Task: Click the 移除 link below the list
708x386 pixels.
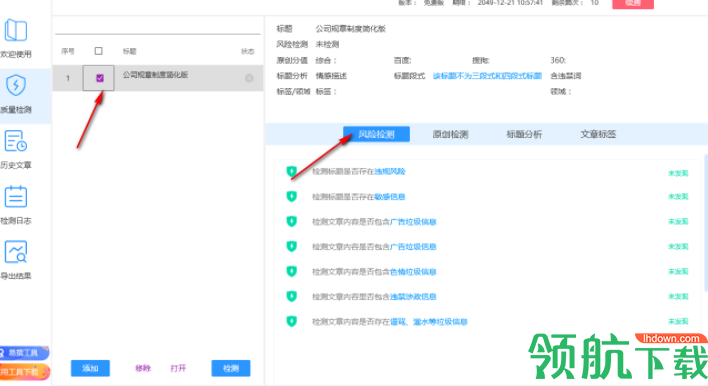Action: tap(143, 368)
